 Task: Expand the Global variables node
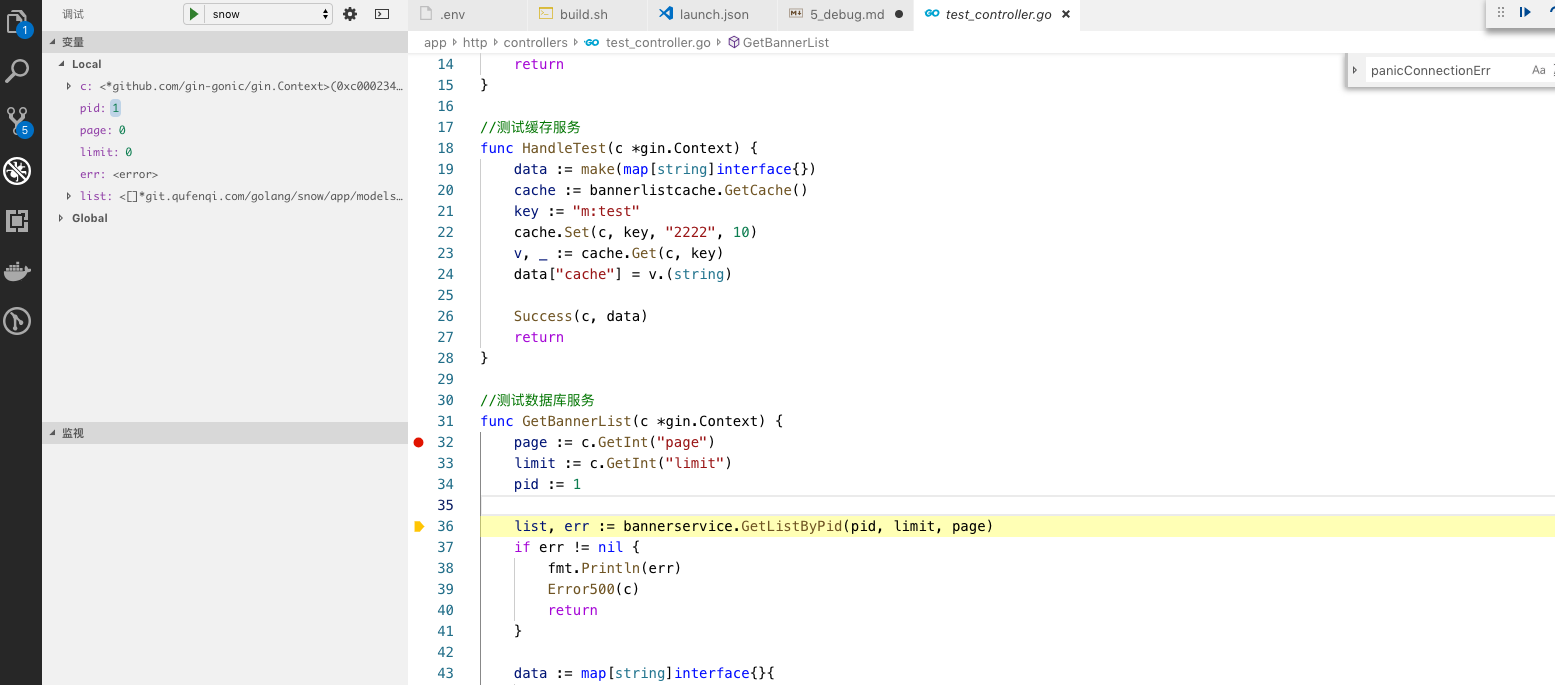[62, 218]
